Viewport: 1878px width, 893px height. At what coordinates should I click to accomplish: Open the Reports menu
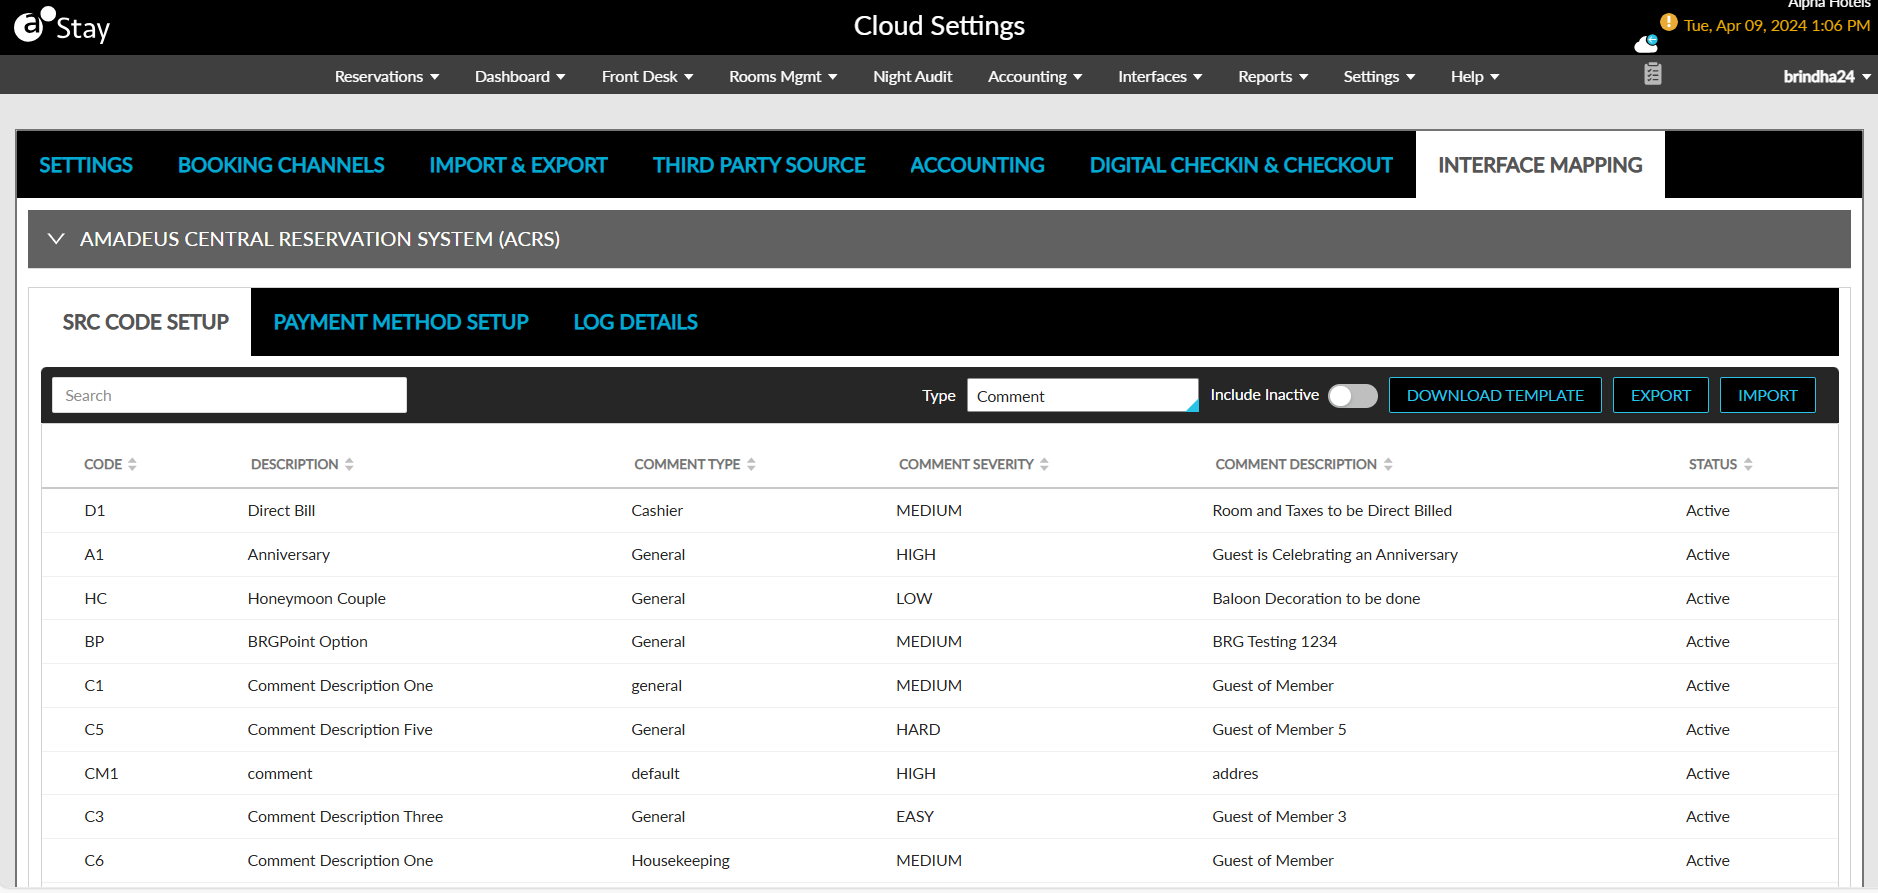tap(1273, 76)
